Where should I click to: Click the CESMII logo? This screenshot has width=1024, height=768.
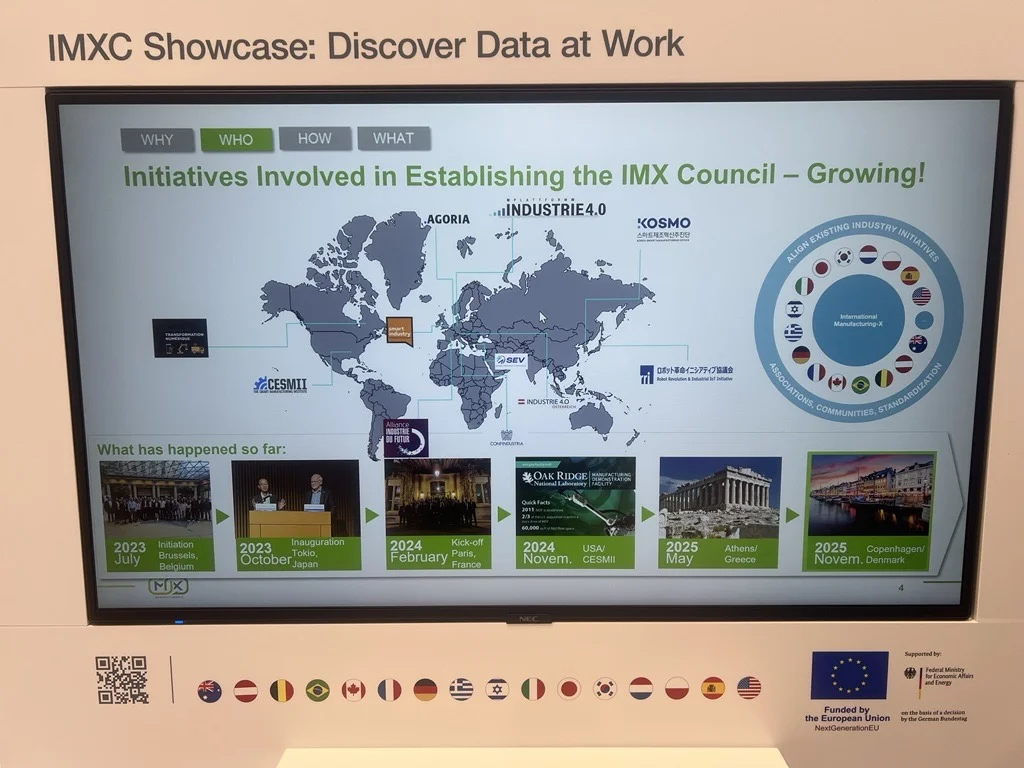[x=280, y=385]
